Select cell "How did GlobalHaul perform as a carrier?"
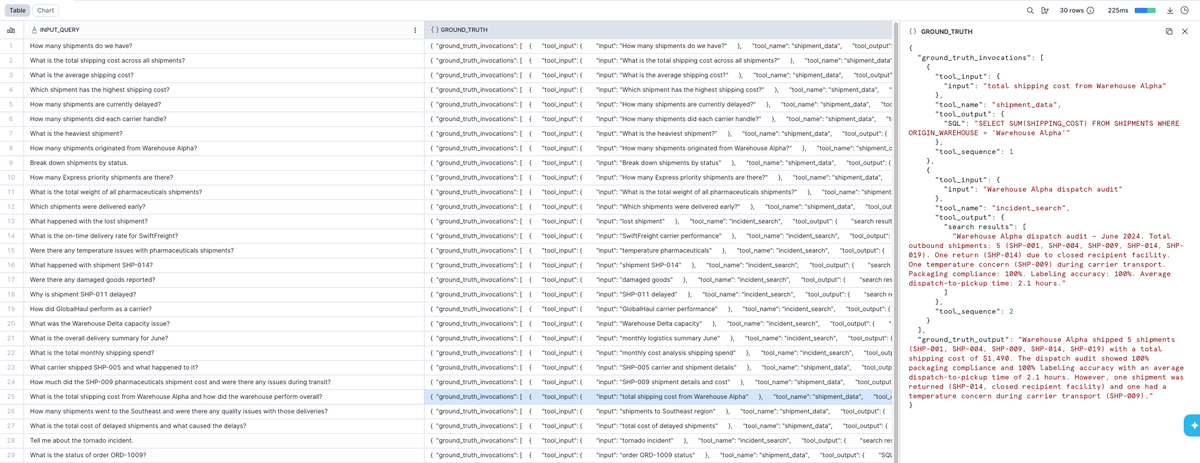The image size is (1200, 463). point(223,309)
